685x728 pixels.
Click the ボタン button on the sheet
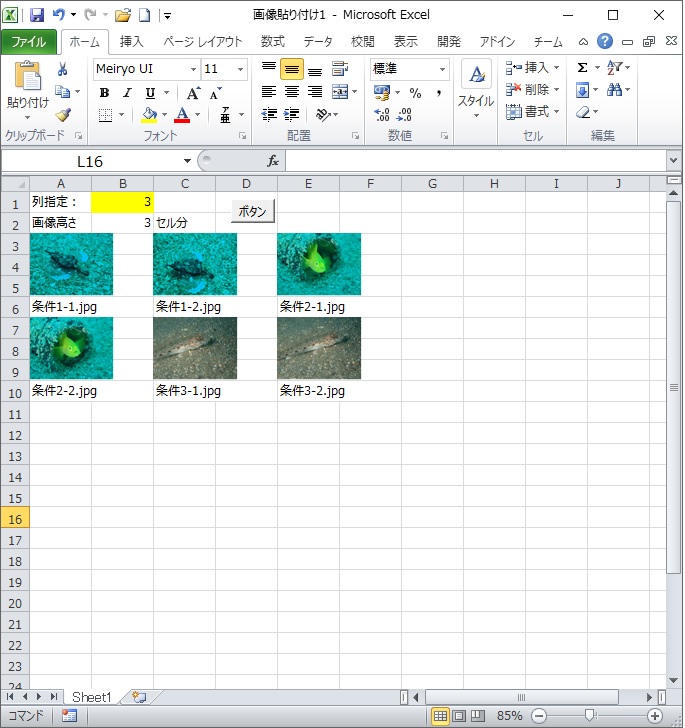coord(253,211)
